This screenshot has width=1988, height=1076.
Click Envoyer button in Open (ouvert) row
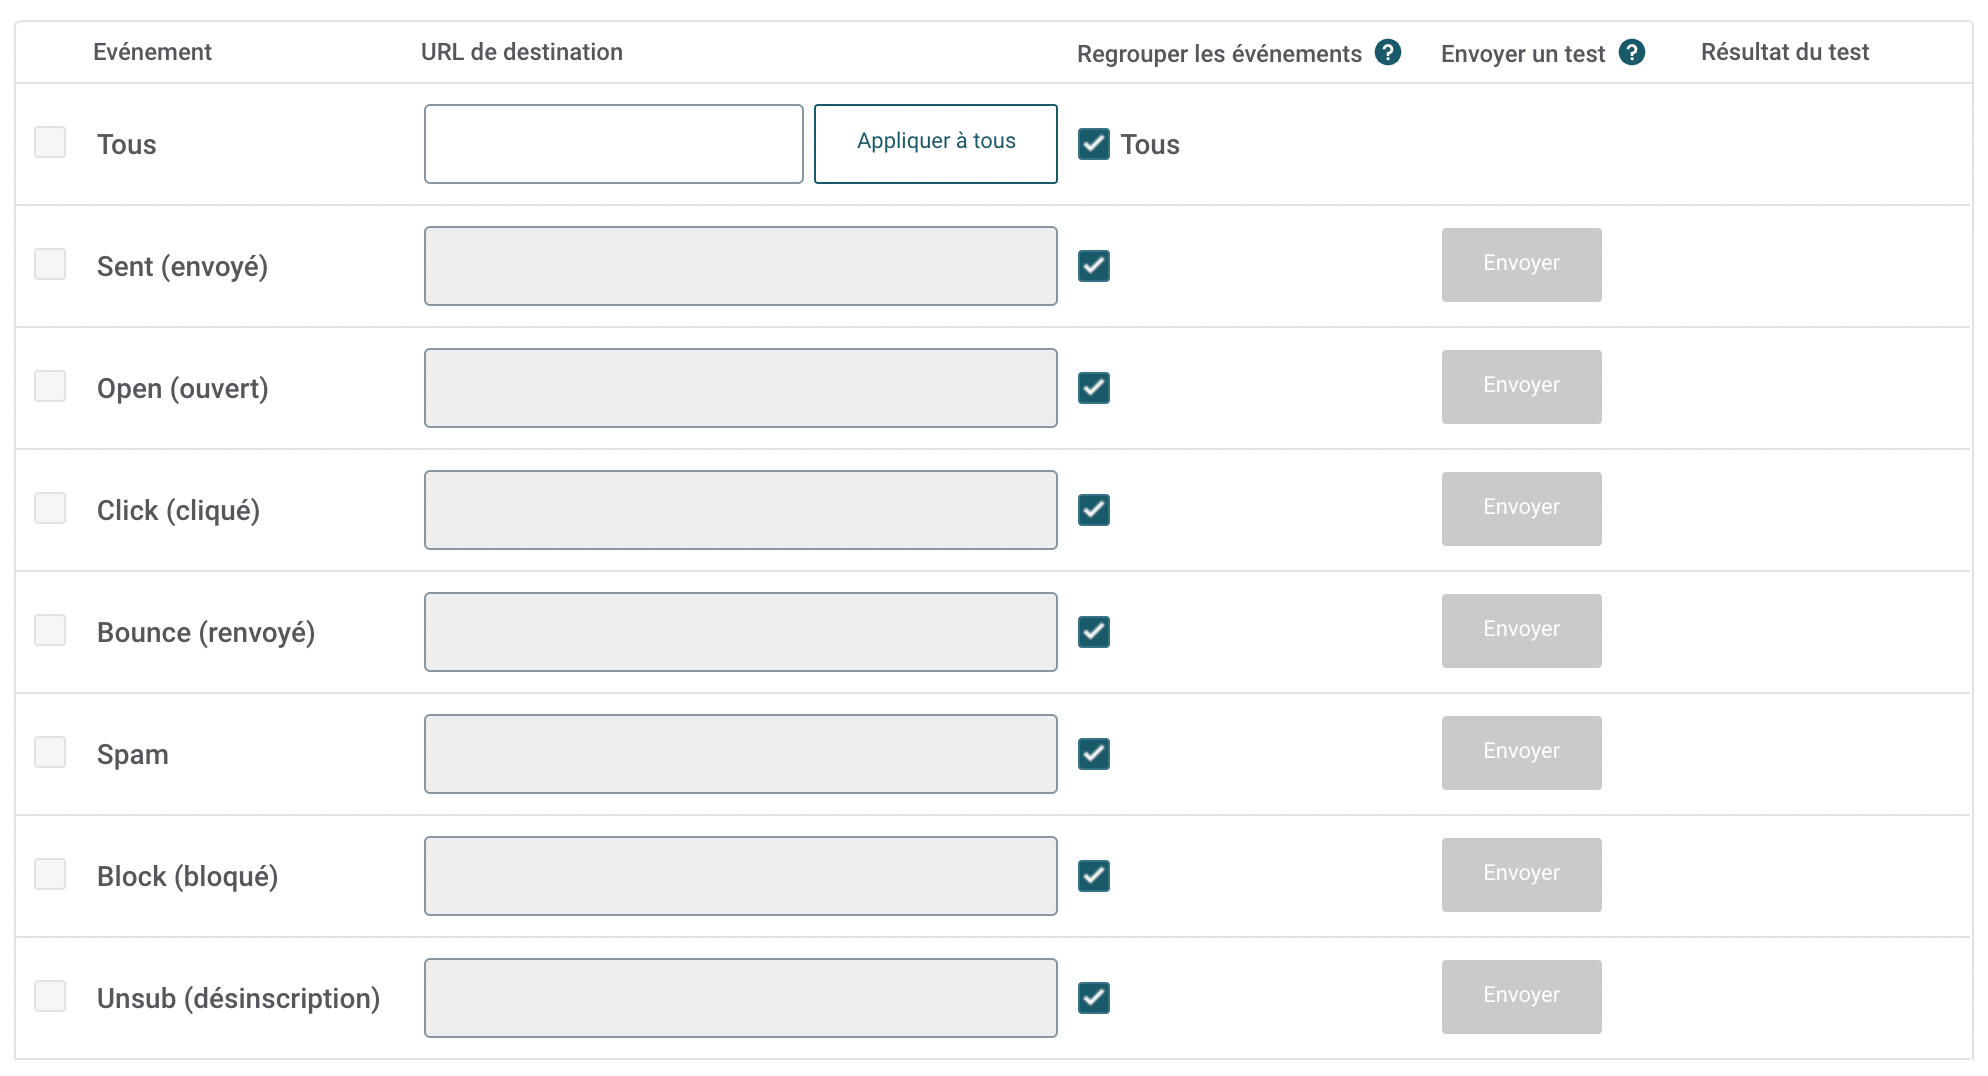[x=1522, y=387]
